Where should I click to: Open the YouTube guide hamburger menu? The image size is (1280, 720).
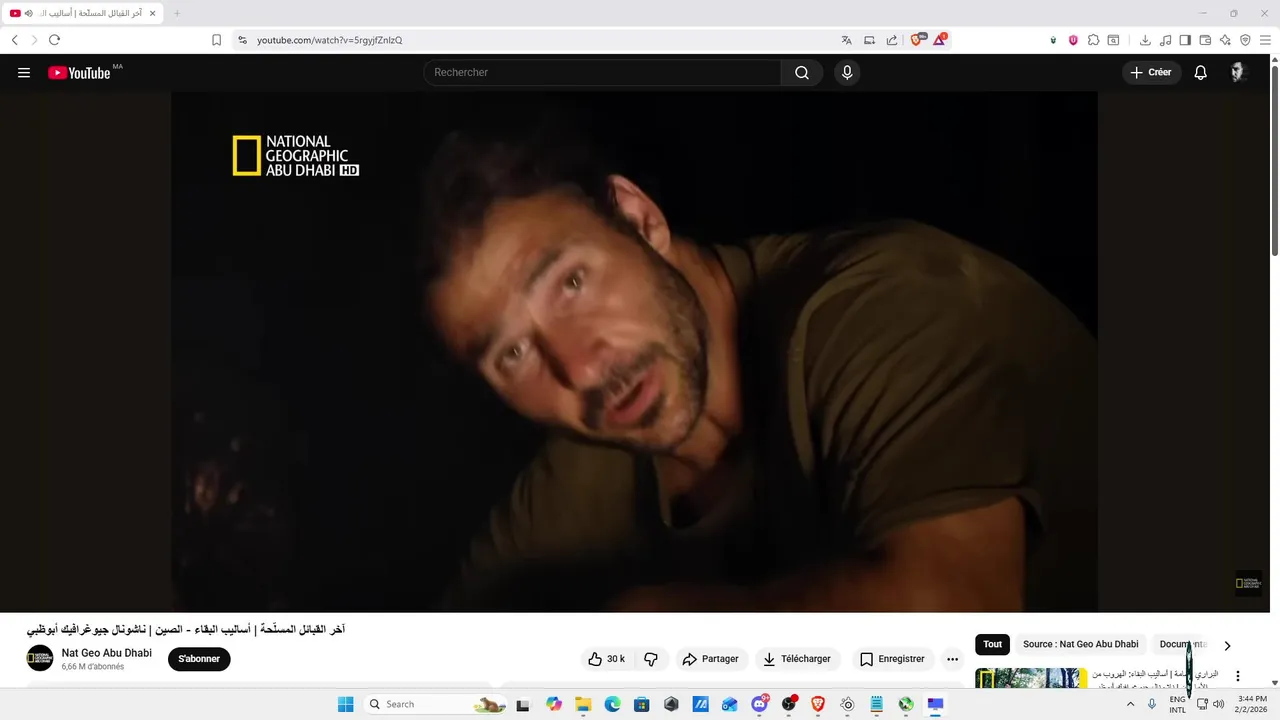tap(24, 73)
